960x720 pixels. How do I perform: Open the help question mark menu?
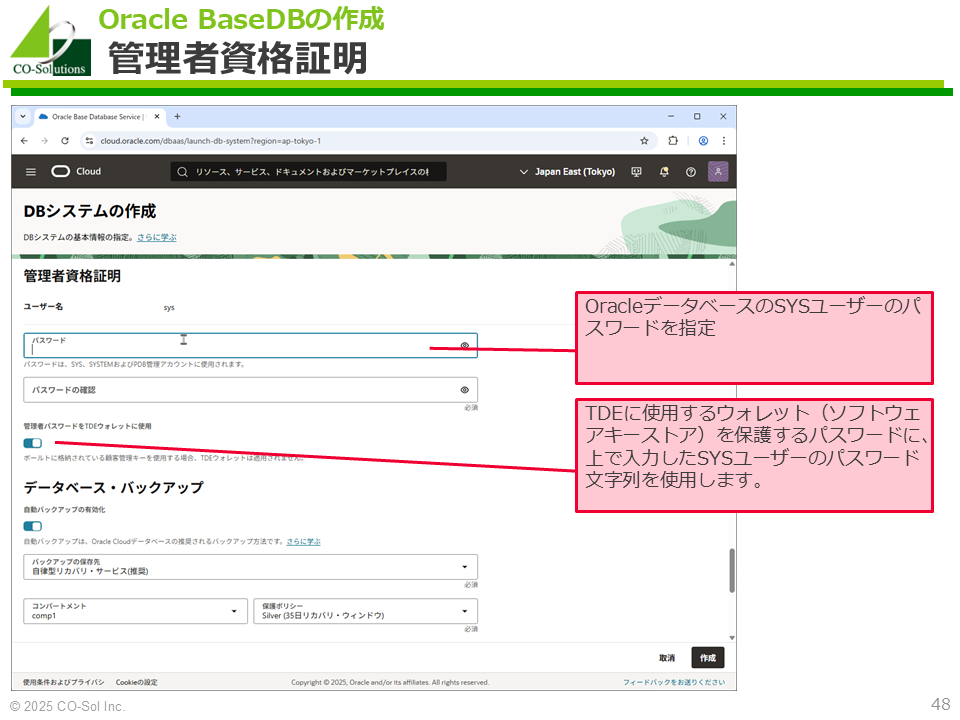click(691, 172)
